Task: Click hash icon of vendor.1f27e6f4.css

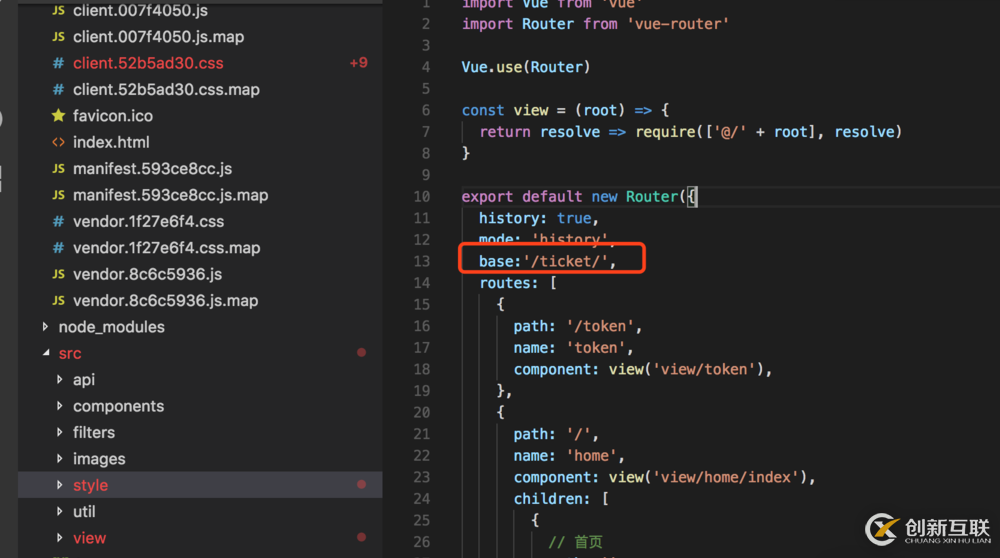Action: click(59, 221)
